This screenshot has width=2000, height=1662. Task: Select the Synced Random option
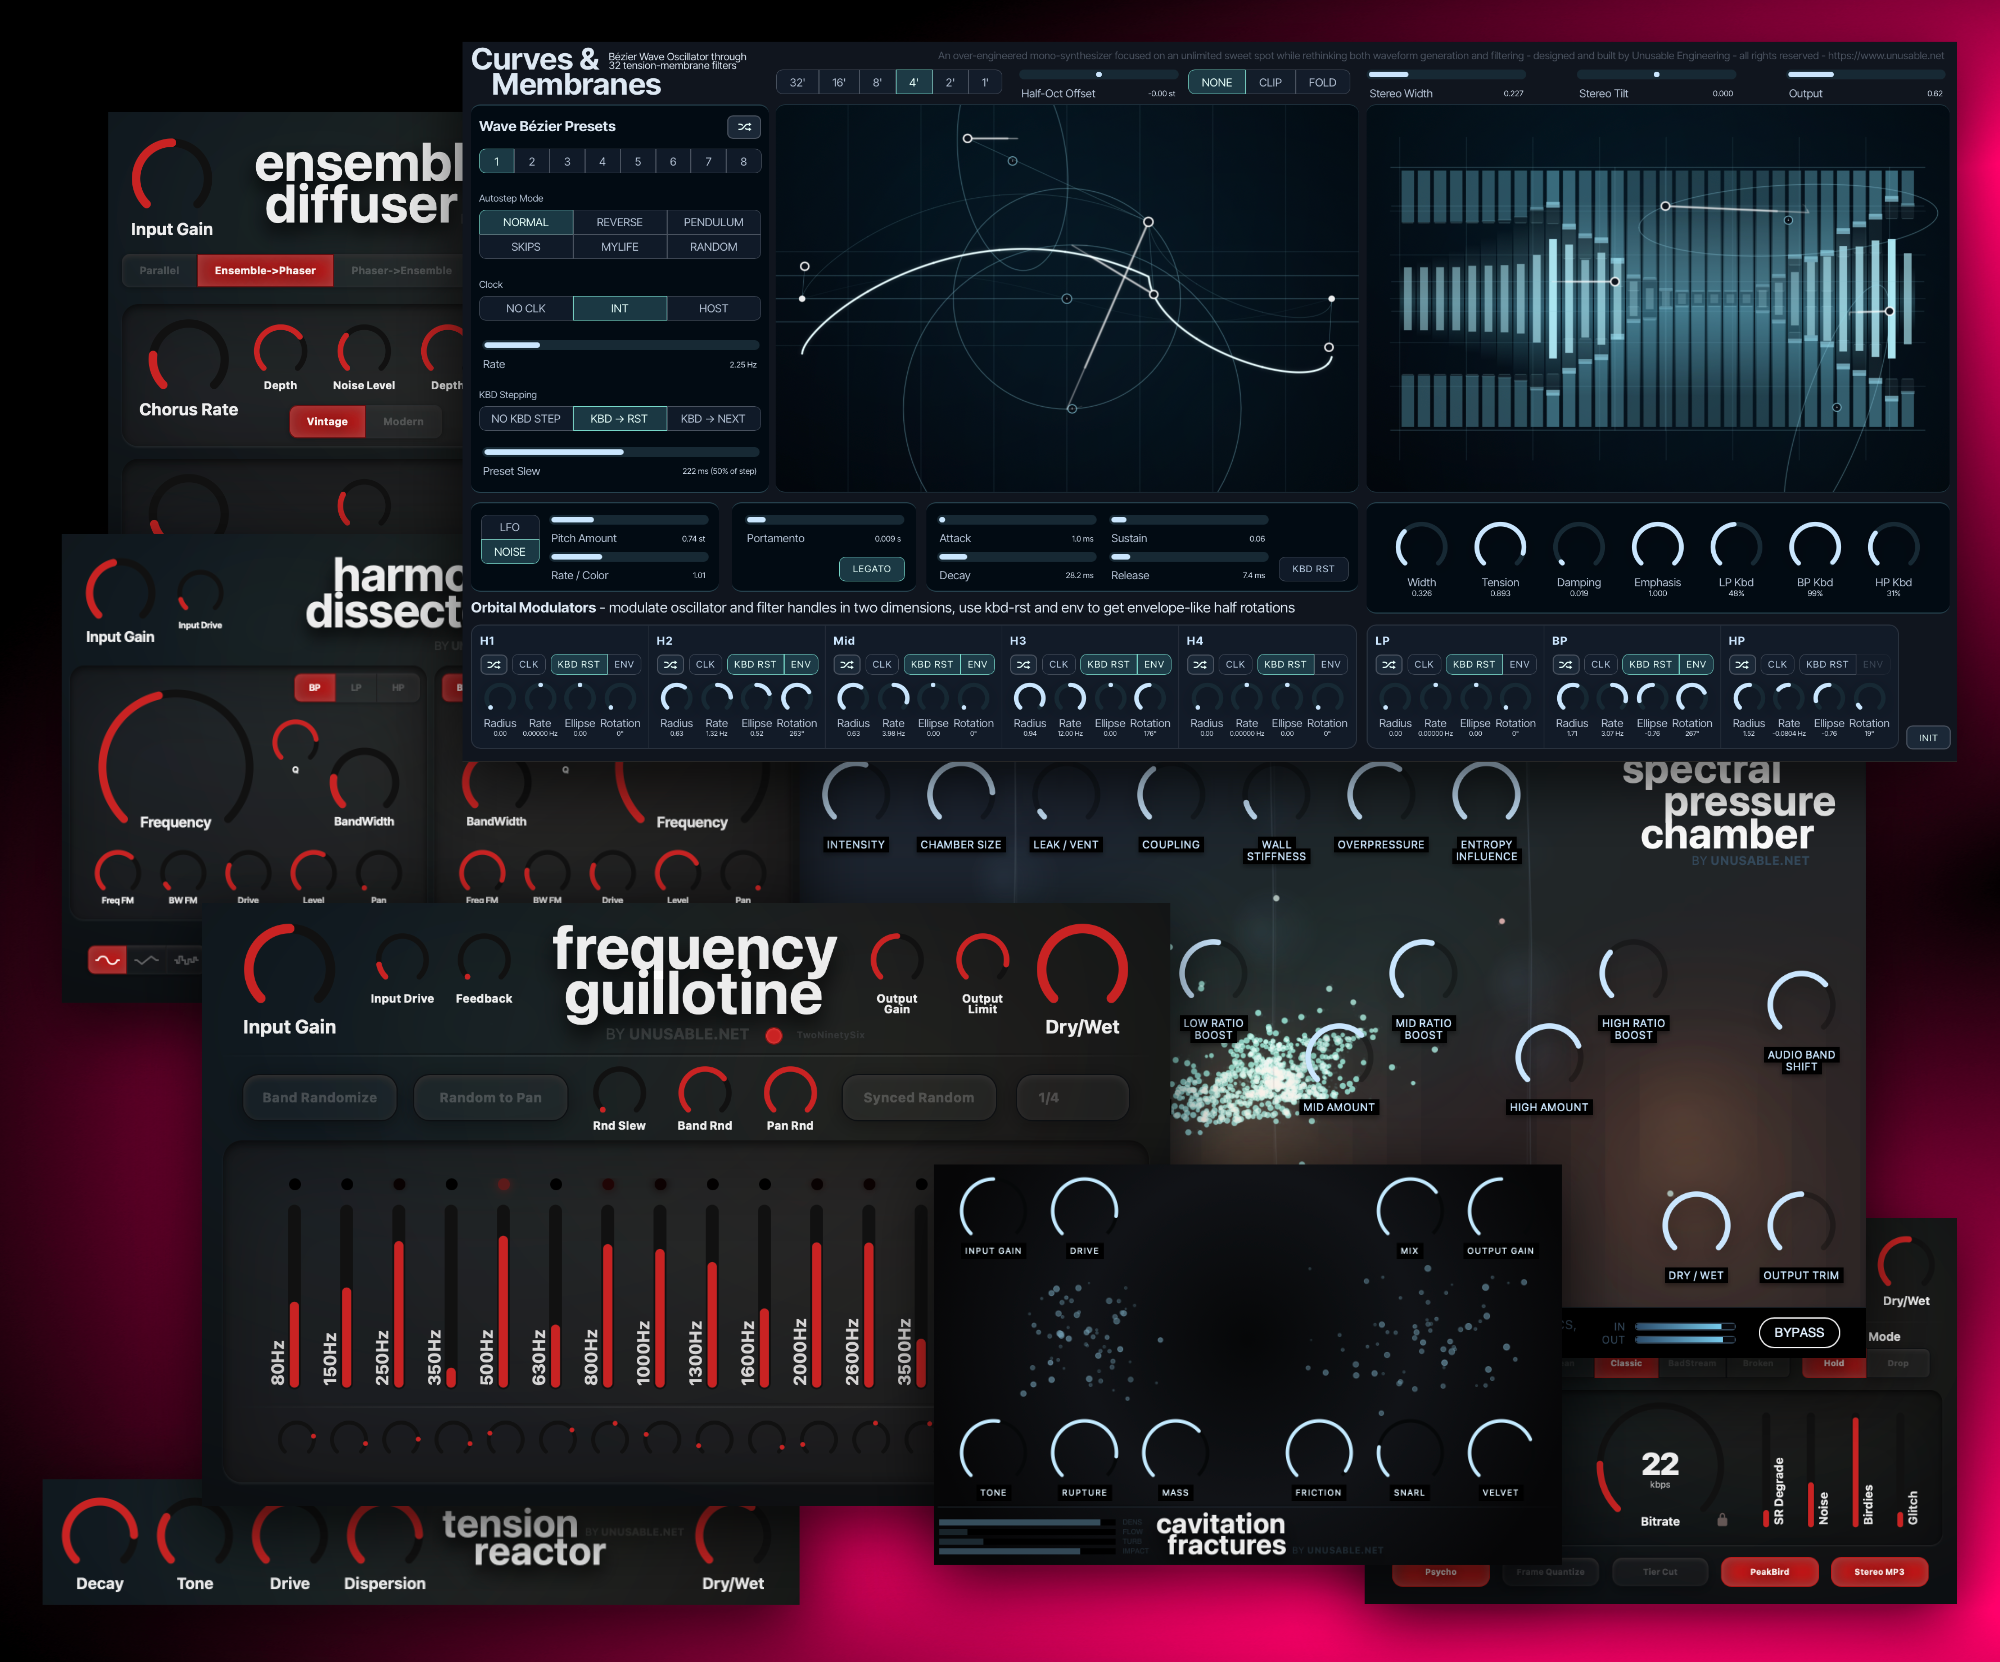(x=918, y=1098)
